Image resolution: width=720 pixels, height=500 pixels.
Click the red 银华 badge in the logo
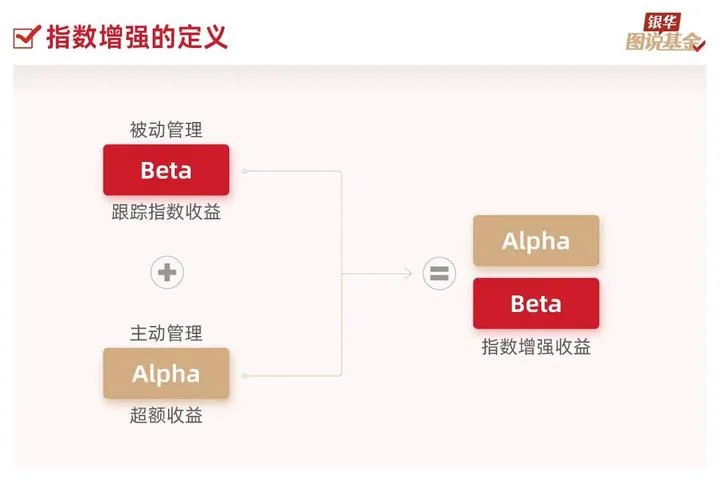(662, 22)
